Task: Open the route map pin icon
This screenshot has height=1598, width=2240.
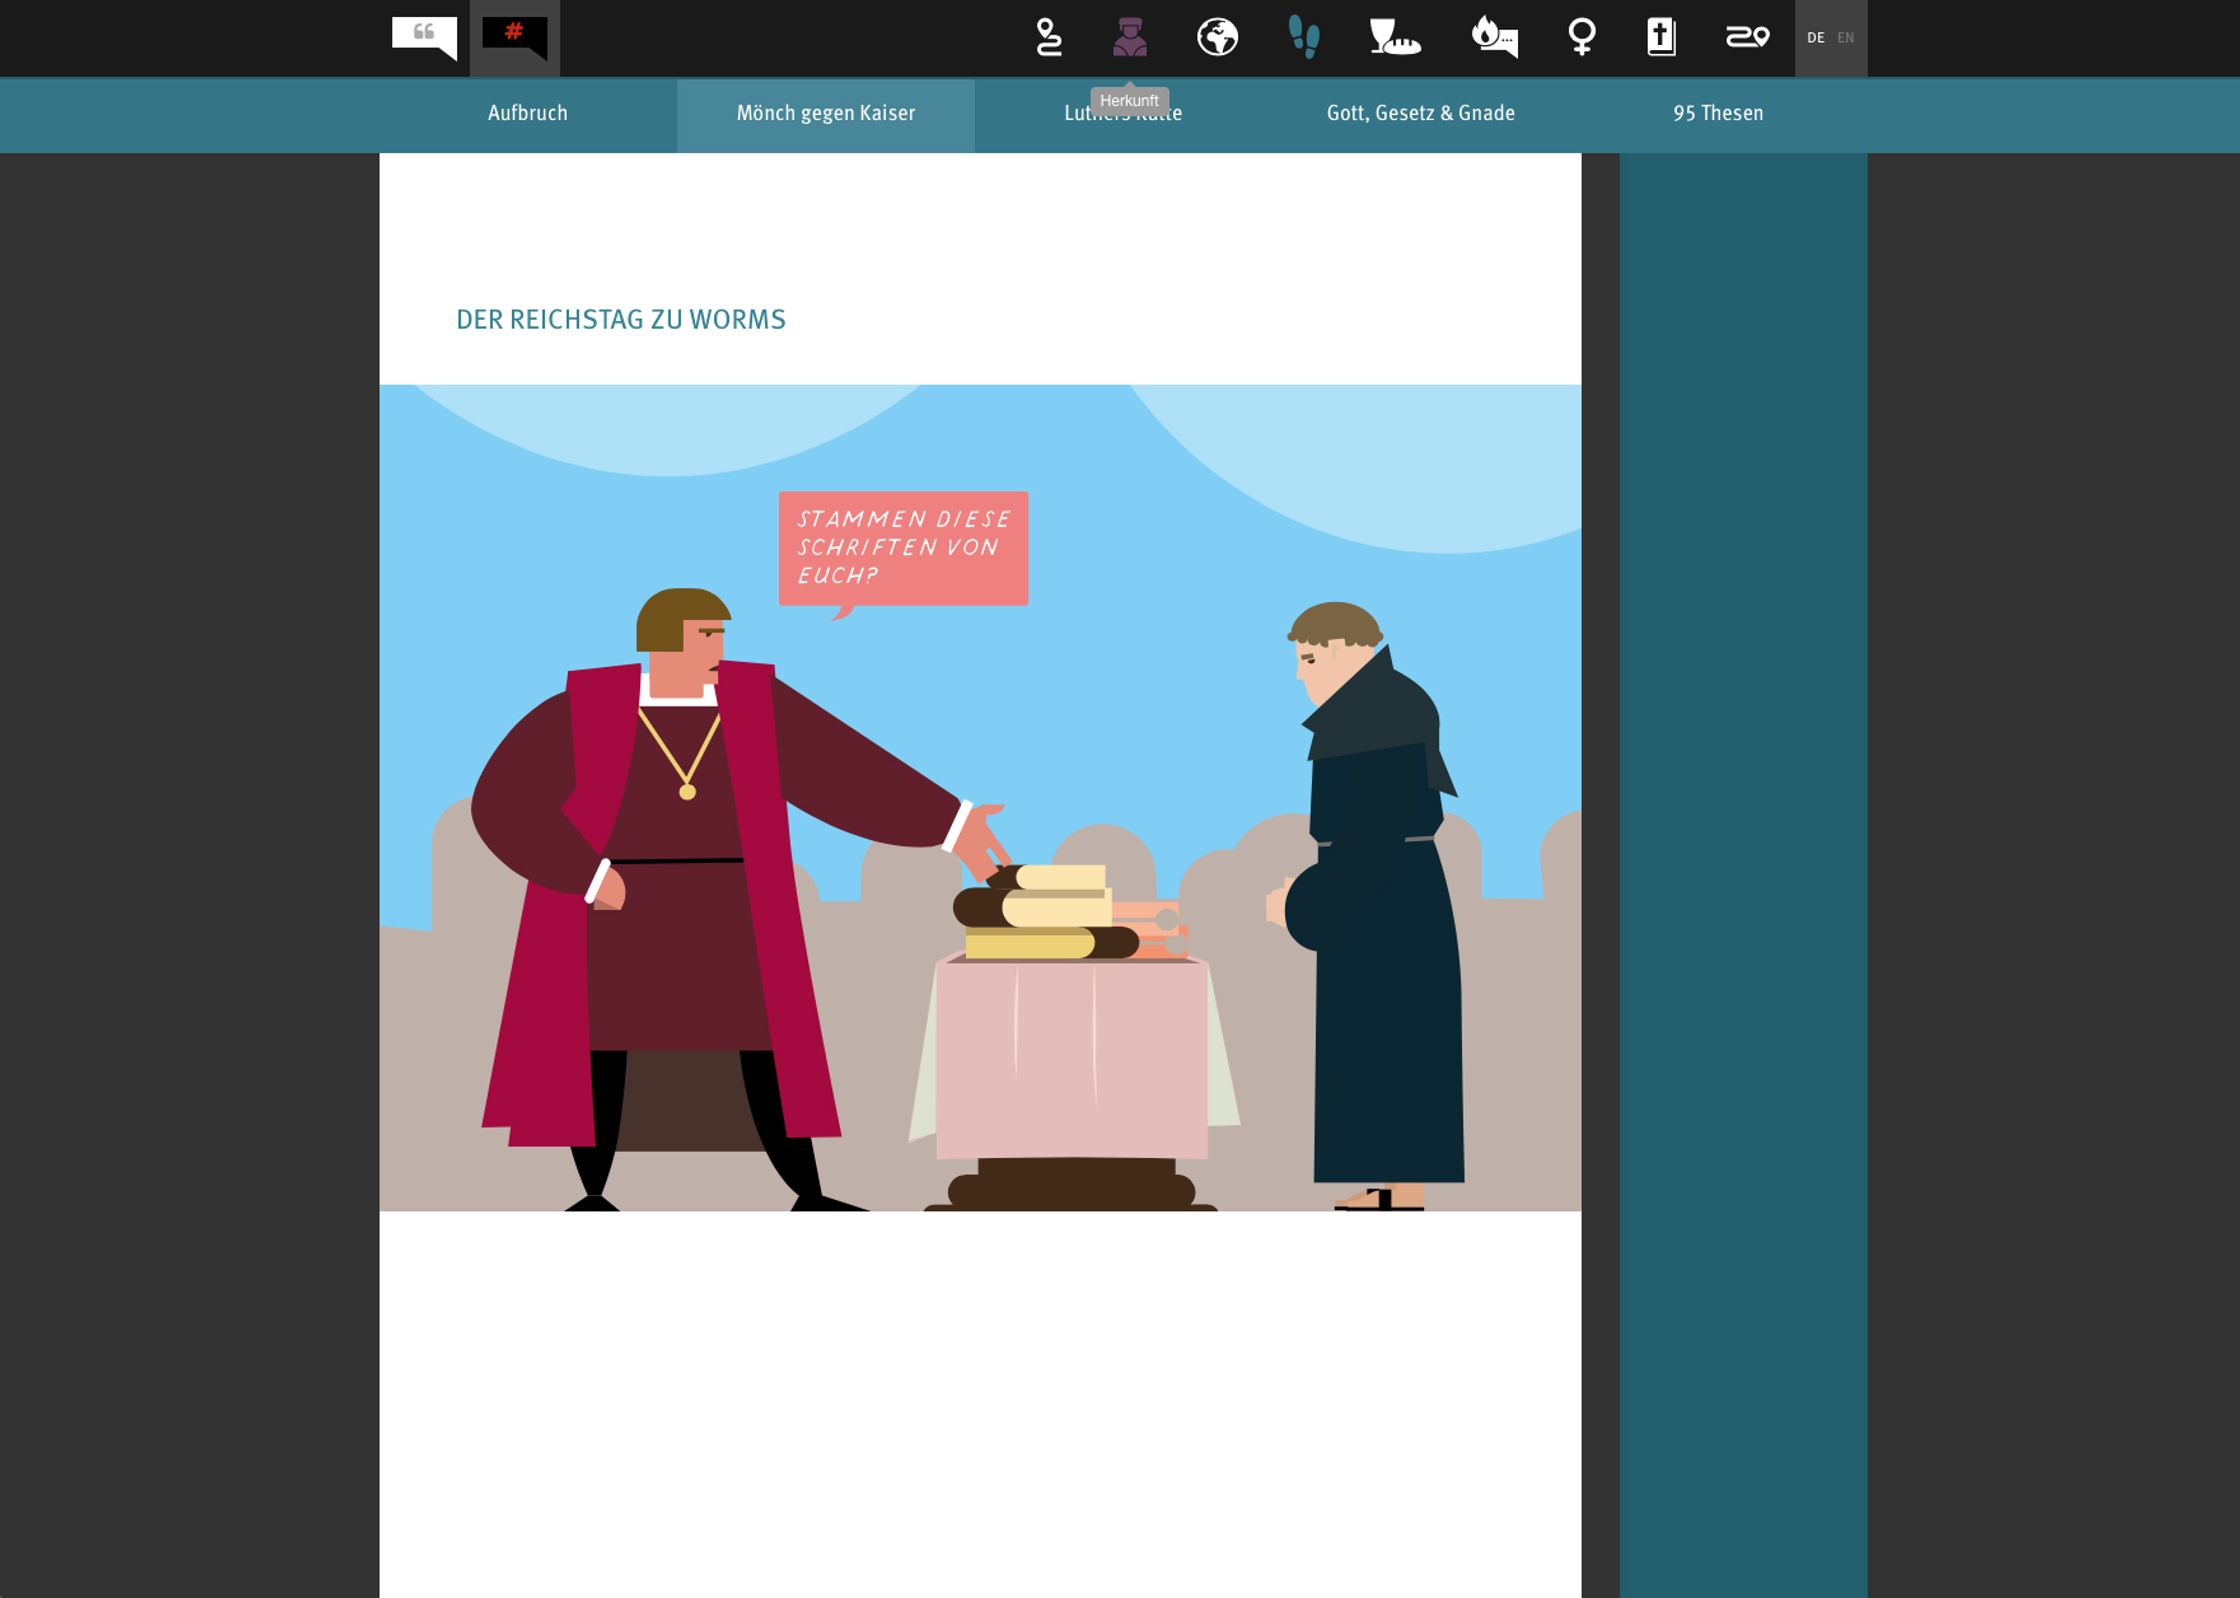Action: pyautogui.click(x=1048, y=37)
